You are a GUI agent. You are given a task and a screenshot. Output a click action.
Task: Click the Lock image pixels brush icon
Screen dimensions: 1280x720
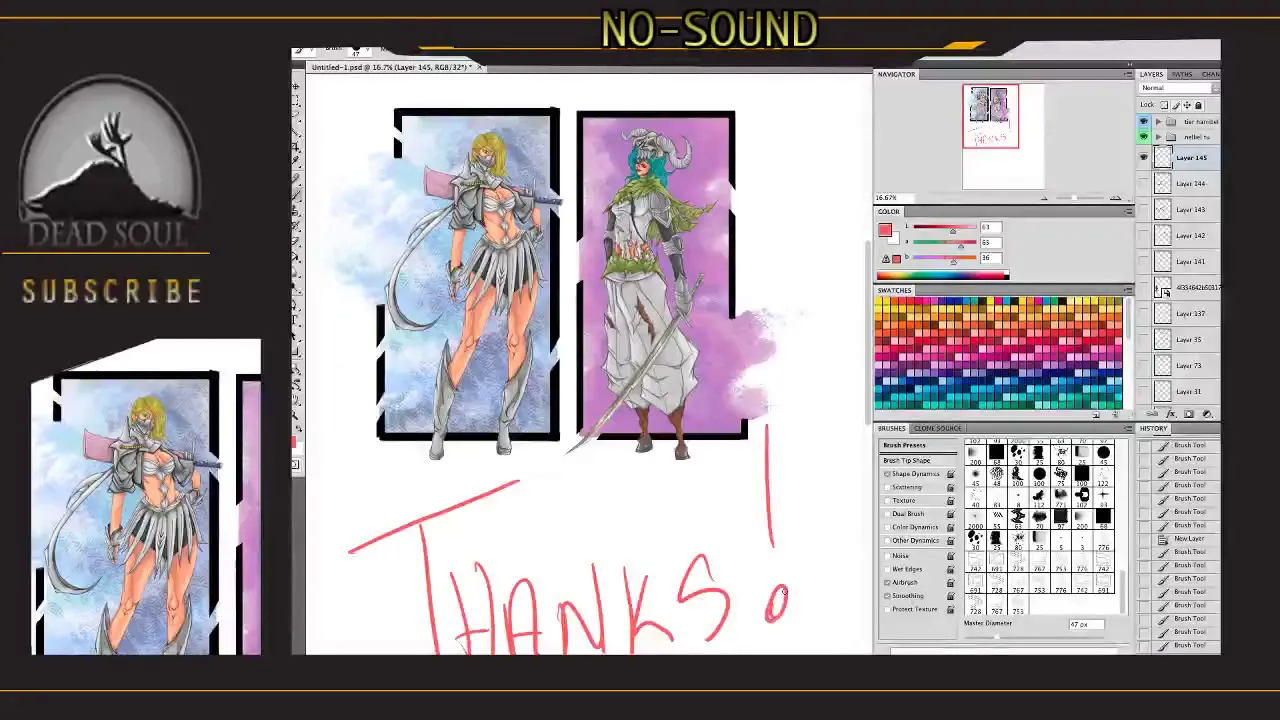pos(1176,105)
